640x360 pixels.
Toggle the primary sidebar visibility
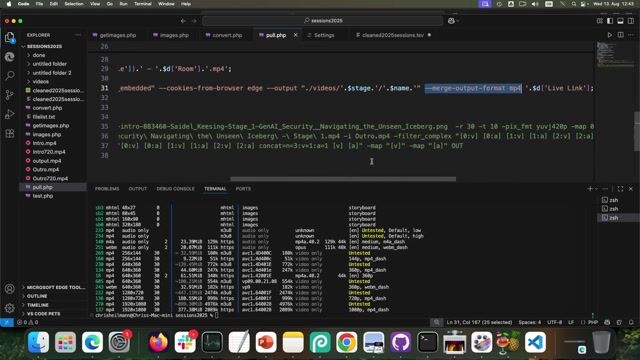pos(610,21)
